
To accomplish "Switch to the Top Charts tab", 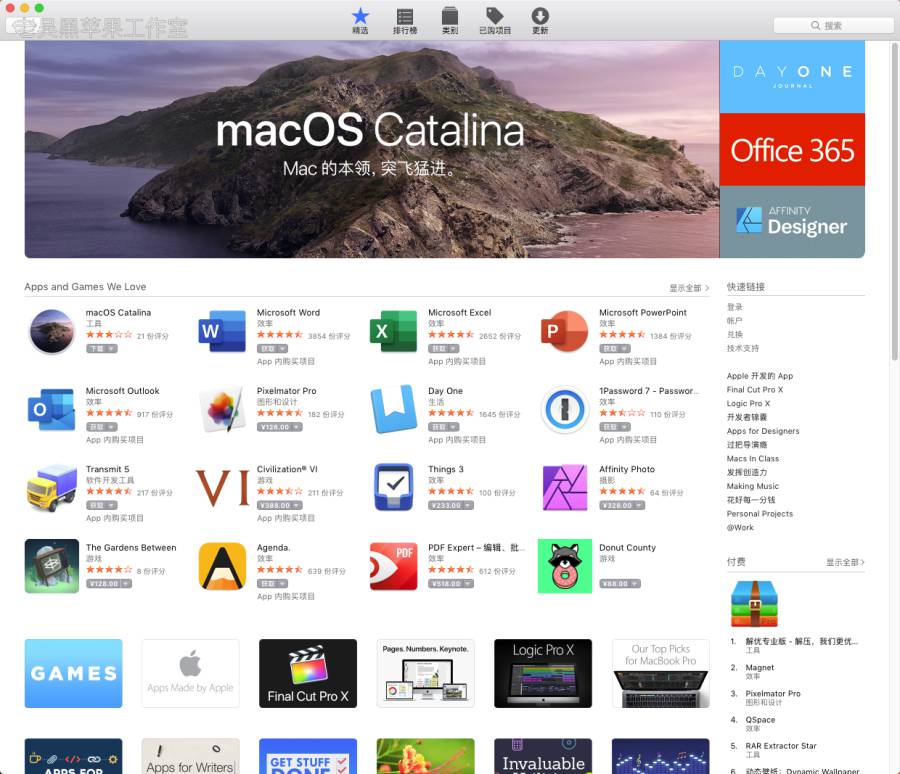I will [x=405, y=21].
